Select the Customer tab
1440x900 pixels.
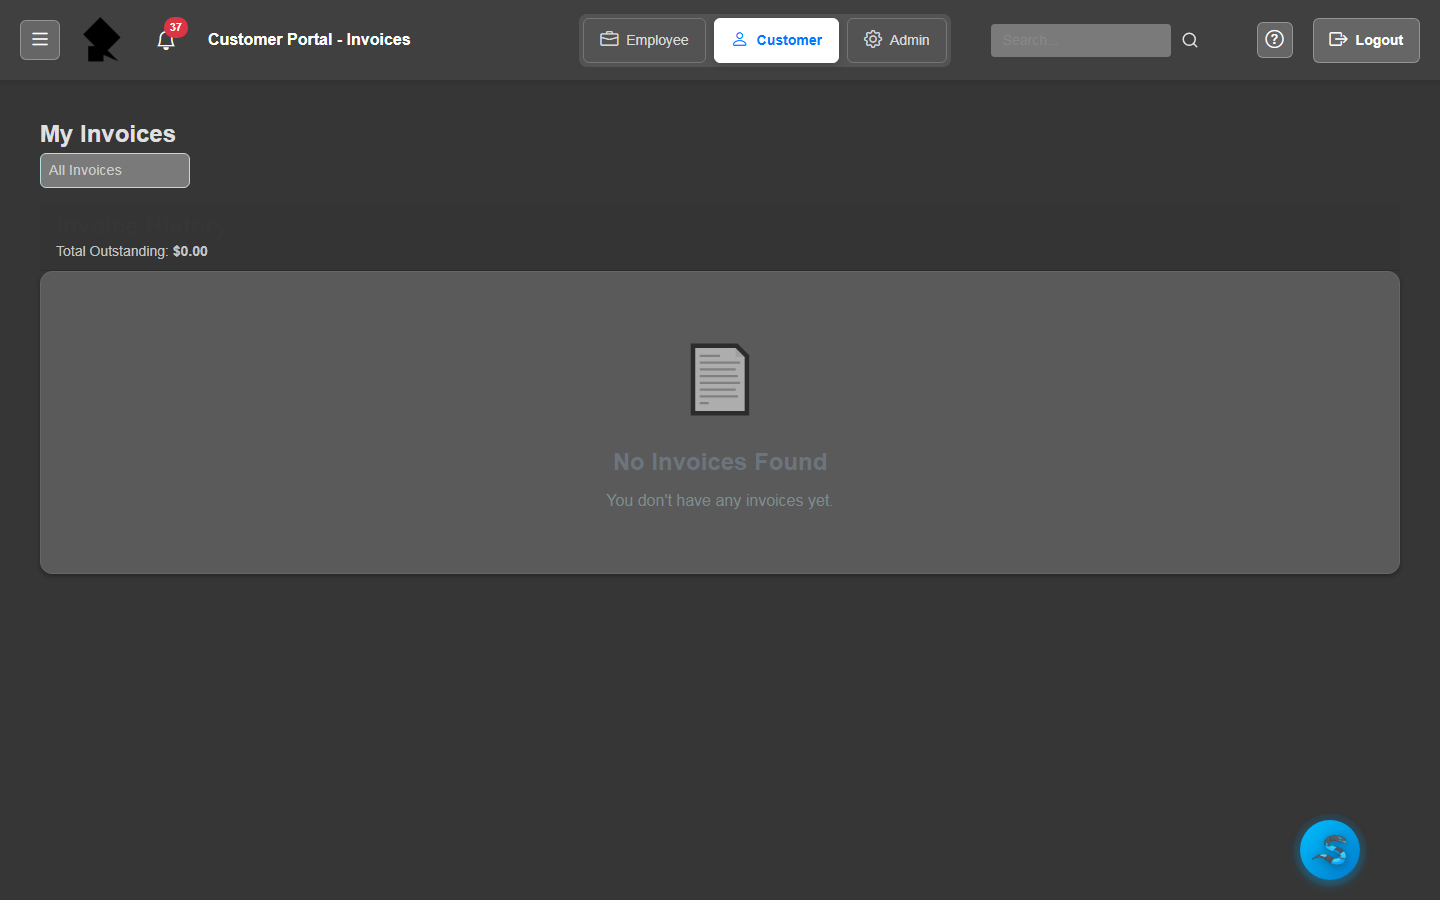tap(776, 40)
